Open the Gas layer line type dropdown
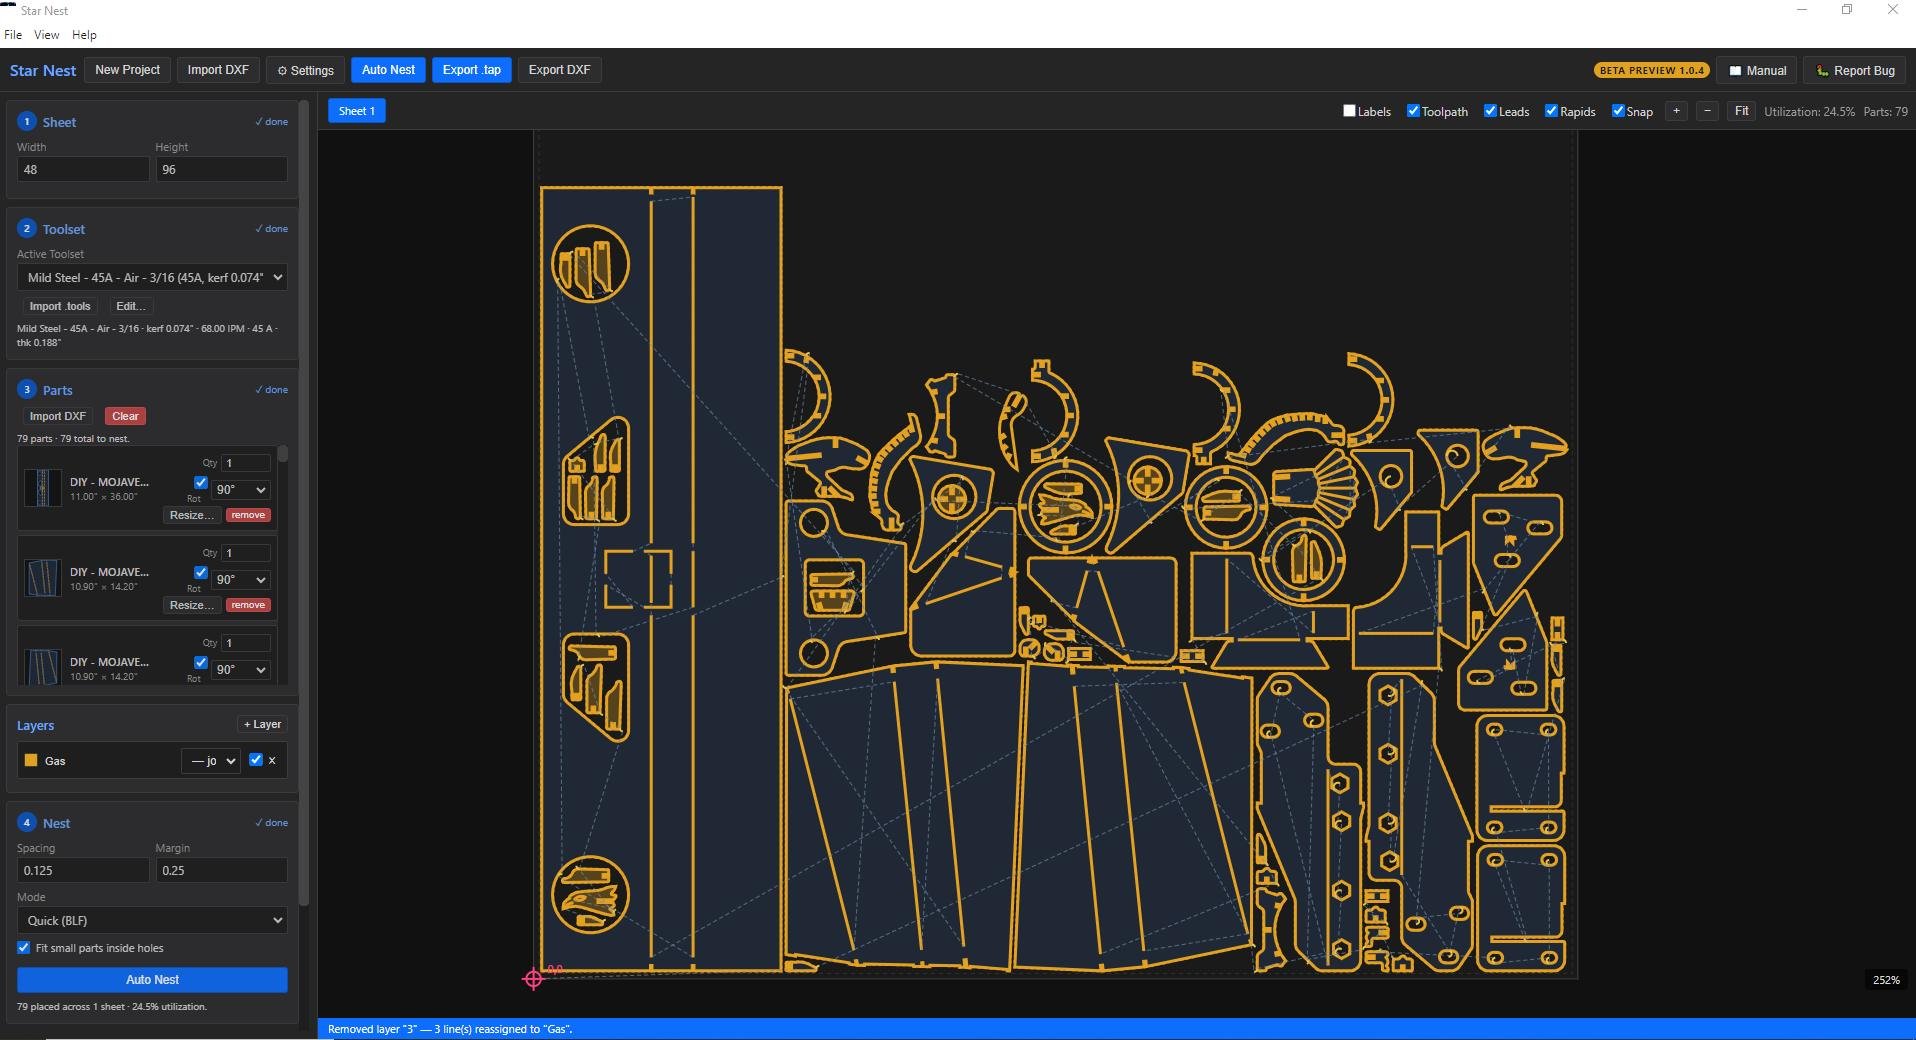 point(210,761)
